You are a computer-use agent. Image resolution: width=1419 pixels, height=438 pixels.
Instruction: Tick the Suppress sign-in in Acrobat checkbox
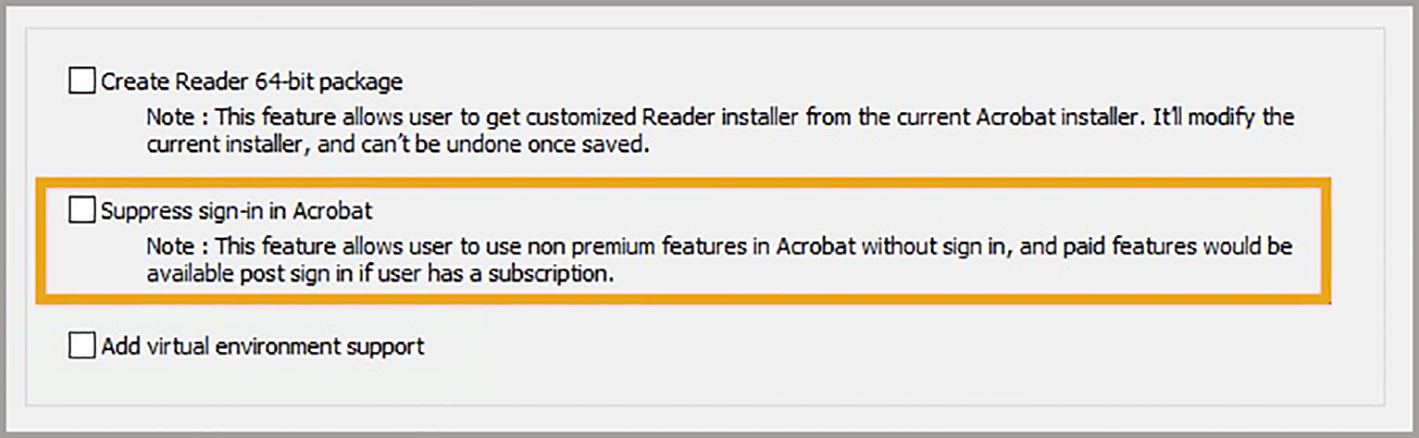click(x=81, y=211)
